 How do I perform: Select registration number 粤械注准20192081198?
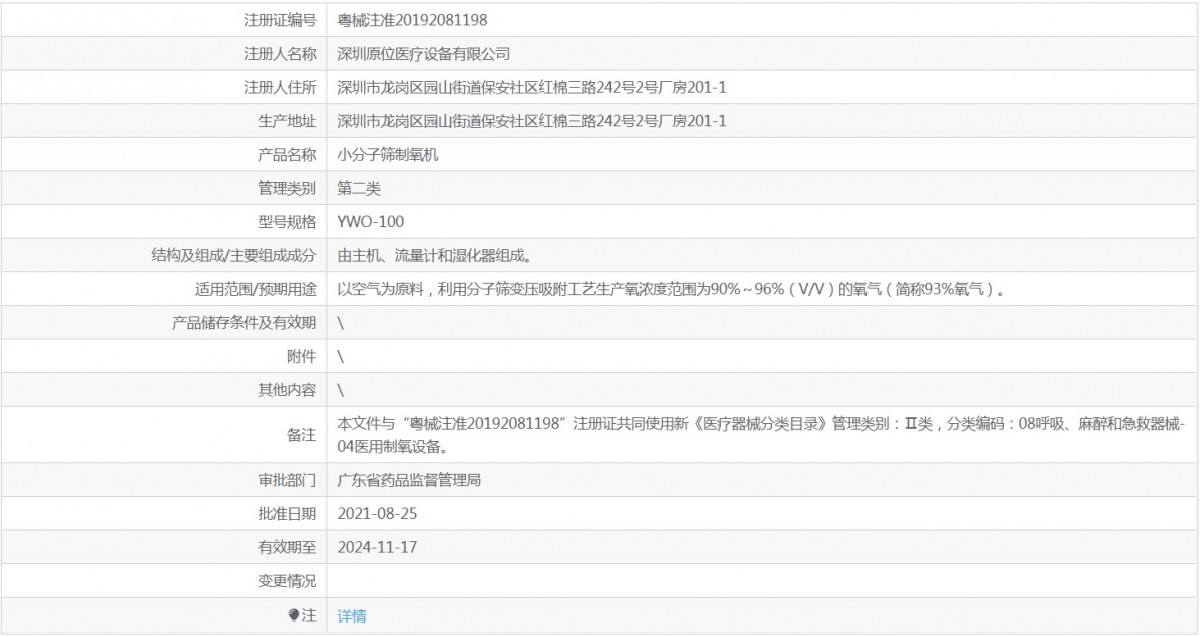pyautogui.click(x=413, y=19)
